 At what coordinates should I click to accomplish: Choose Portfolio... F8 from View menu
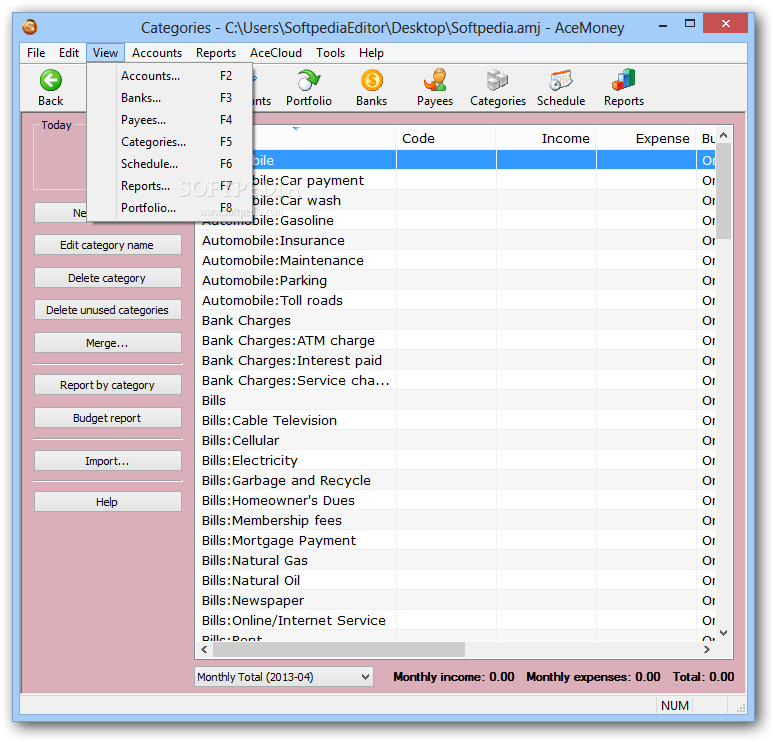coord(170,208)
